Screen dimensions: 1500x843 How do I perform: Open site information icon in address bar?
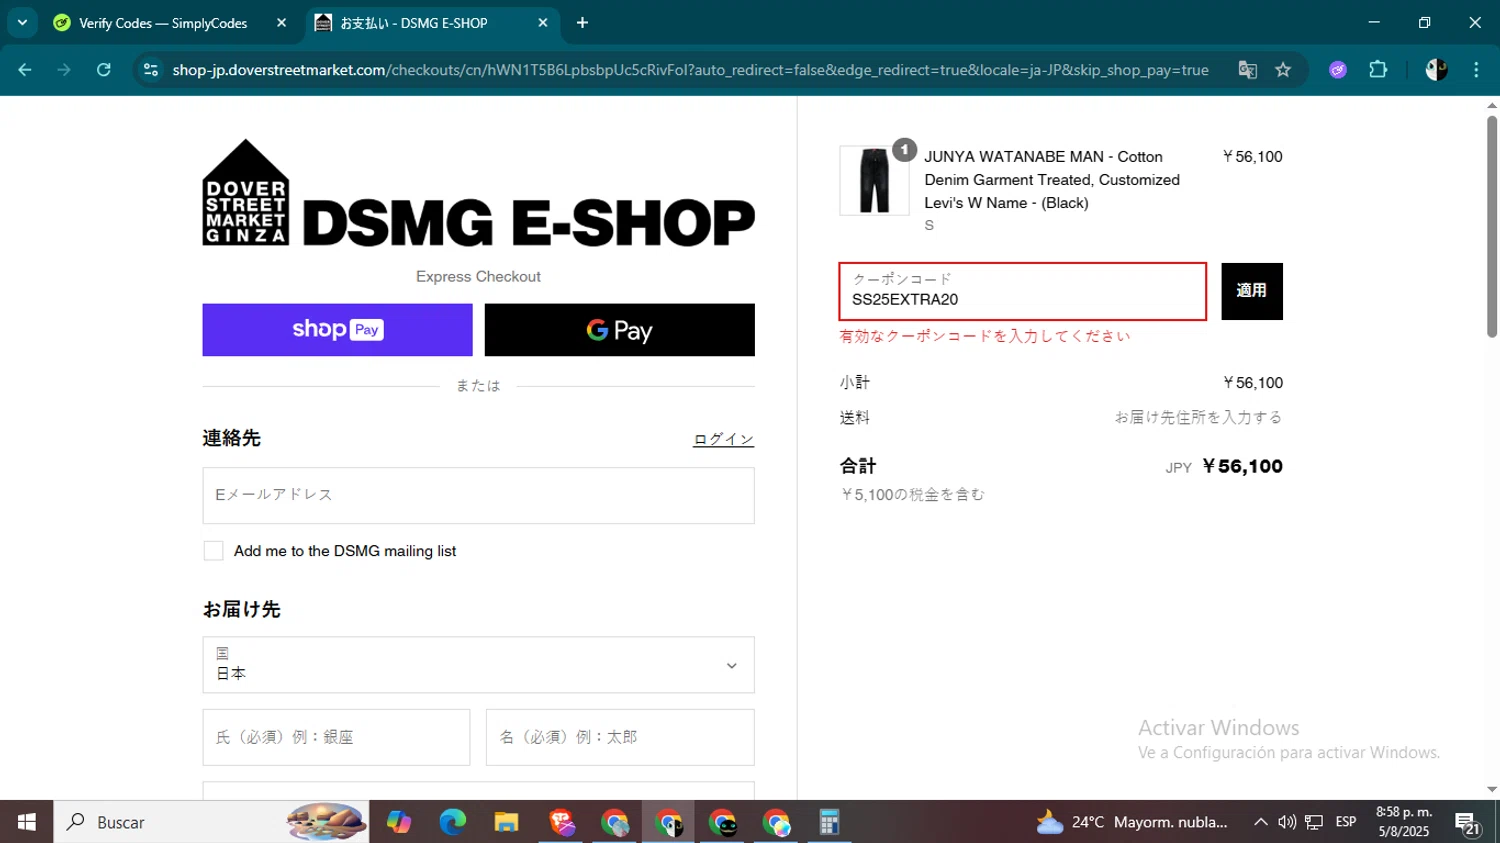point(151,70)
